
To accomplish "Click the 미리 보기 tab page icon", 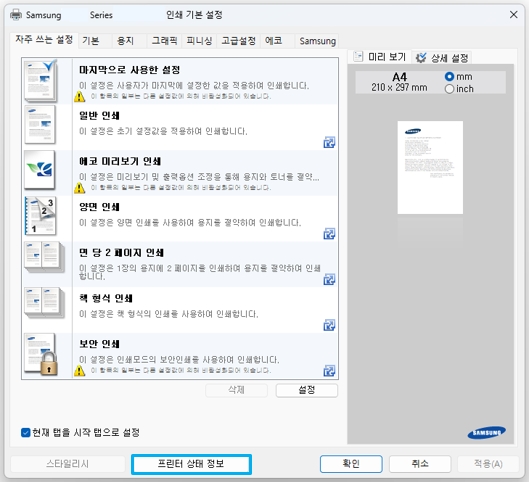I will (x=358, y=56).
